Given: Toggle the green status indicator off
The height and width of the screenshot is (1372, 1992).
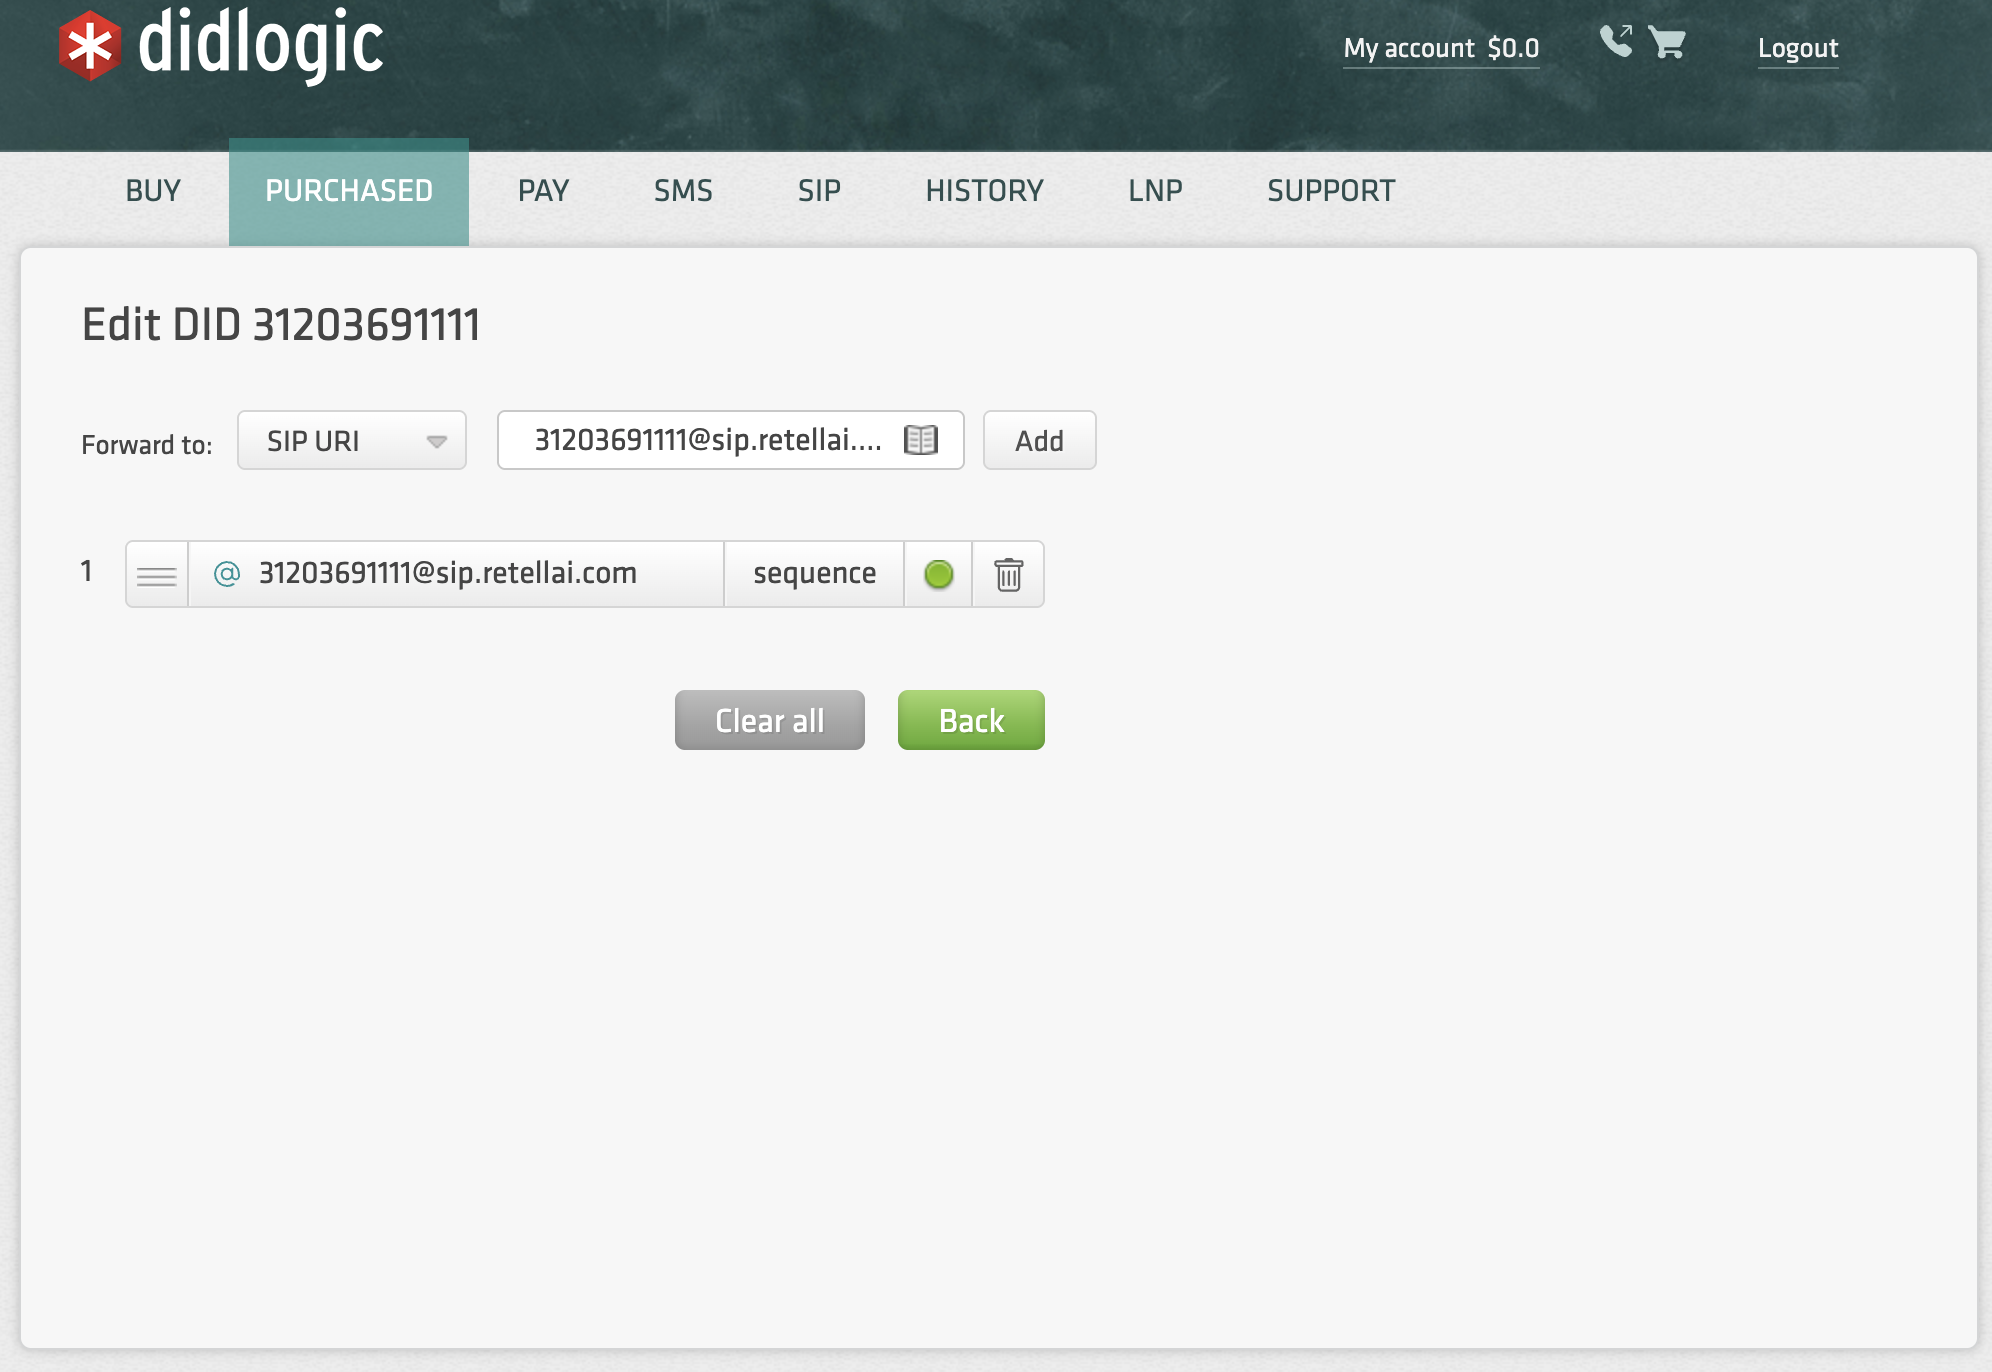Looking at the screenshot, I should point(938,574).
